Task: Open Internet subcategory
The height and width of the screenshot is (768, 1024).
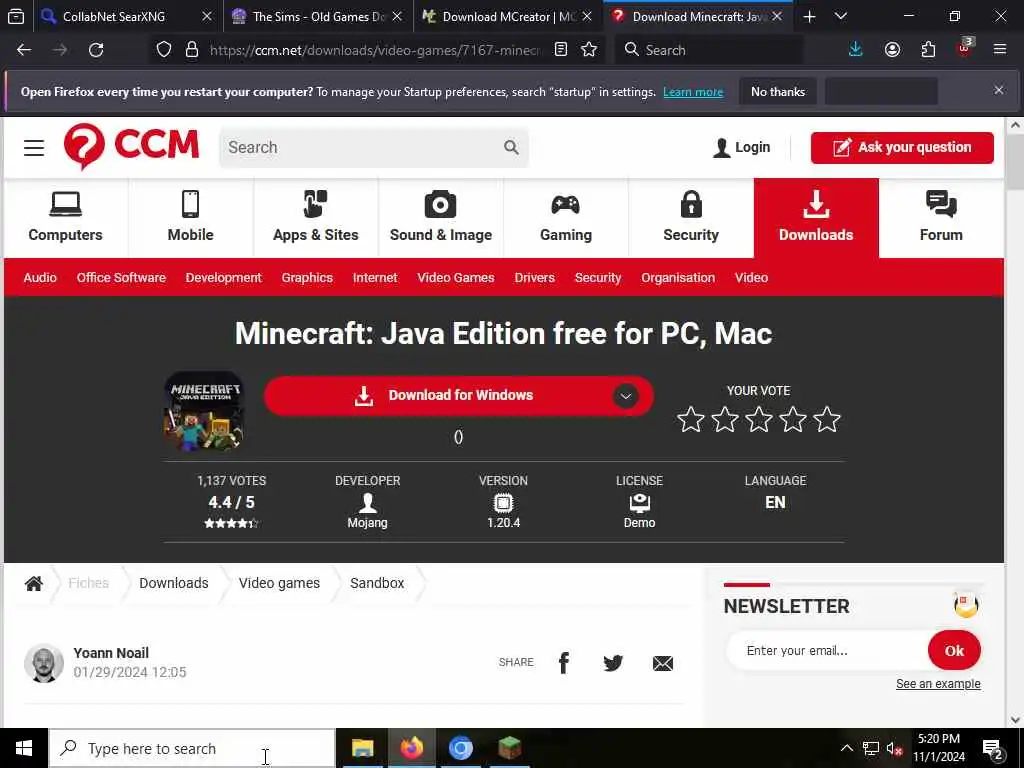Action: (375, 278)
